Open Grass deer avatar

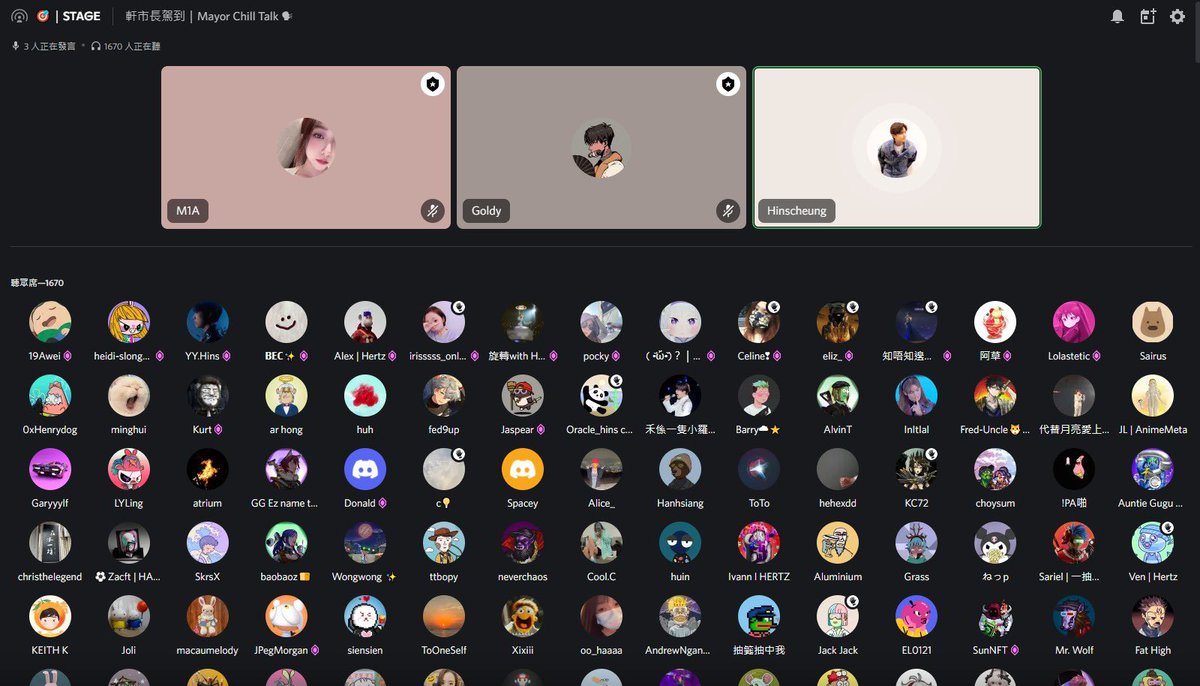point(917,543)
